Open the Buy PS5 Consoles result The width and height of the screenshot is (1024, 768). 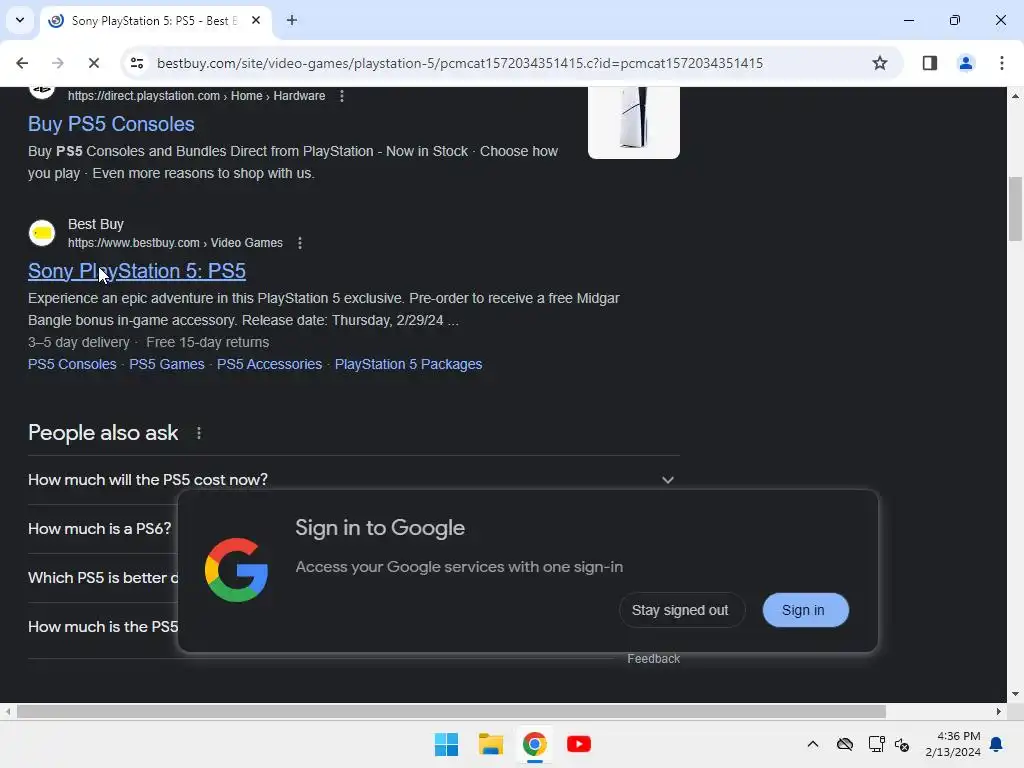point(111,124)
